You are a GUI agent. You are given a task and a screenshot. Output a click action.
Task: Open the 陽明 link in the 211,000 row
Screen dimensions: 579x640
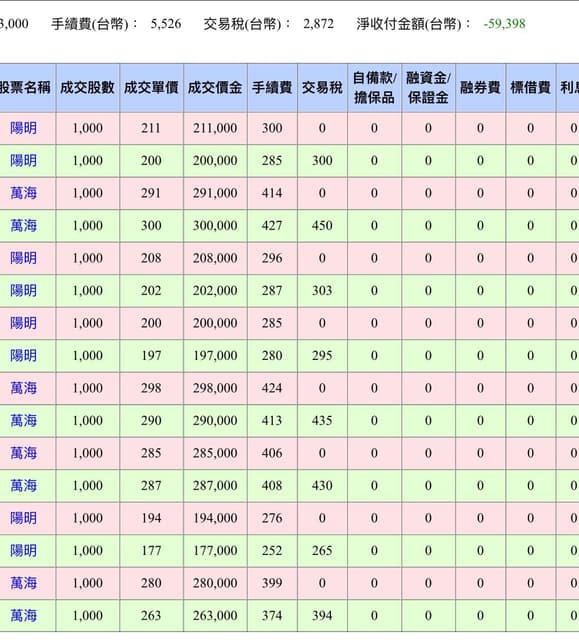(23, 128)
